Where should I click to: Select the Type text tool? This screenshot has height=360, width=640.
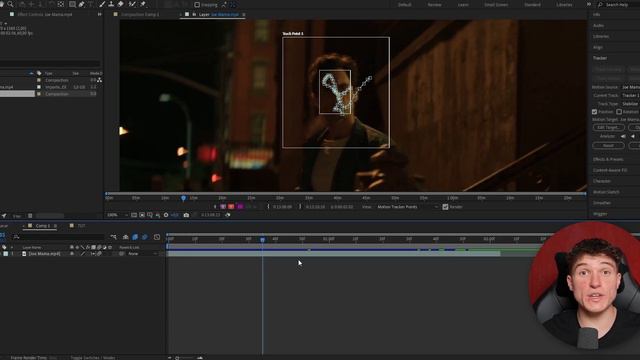(91, 4)
